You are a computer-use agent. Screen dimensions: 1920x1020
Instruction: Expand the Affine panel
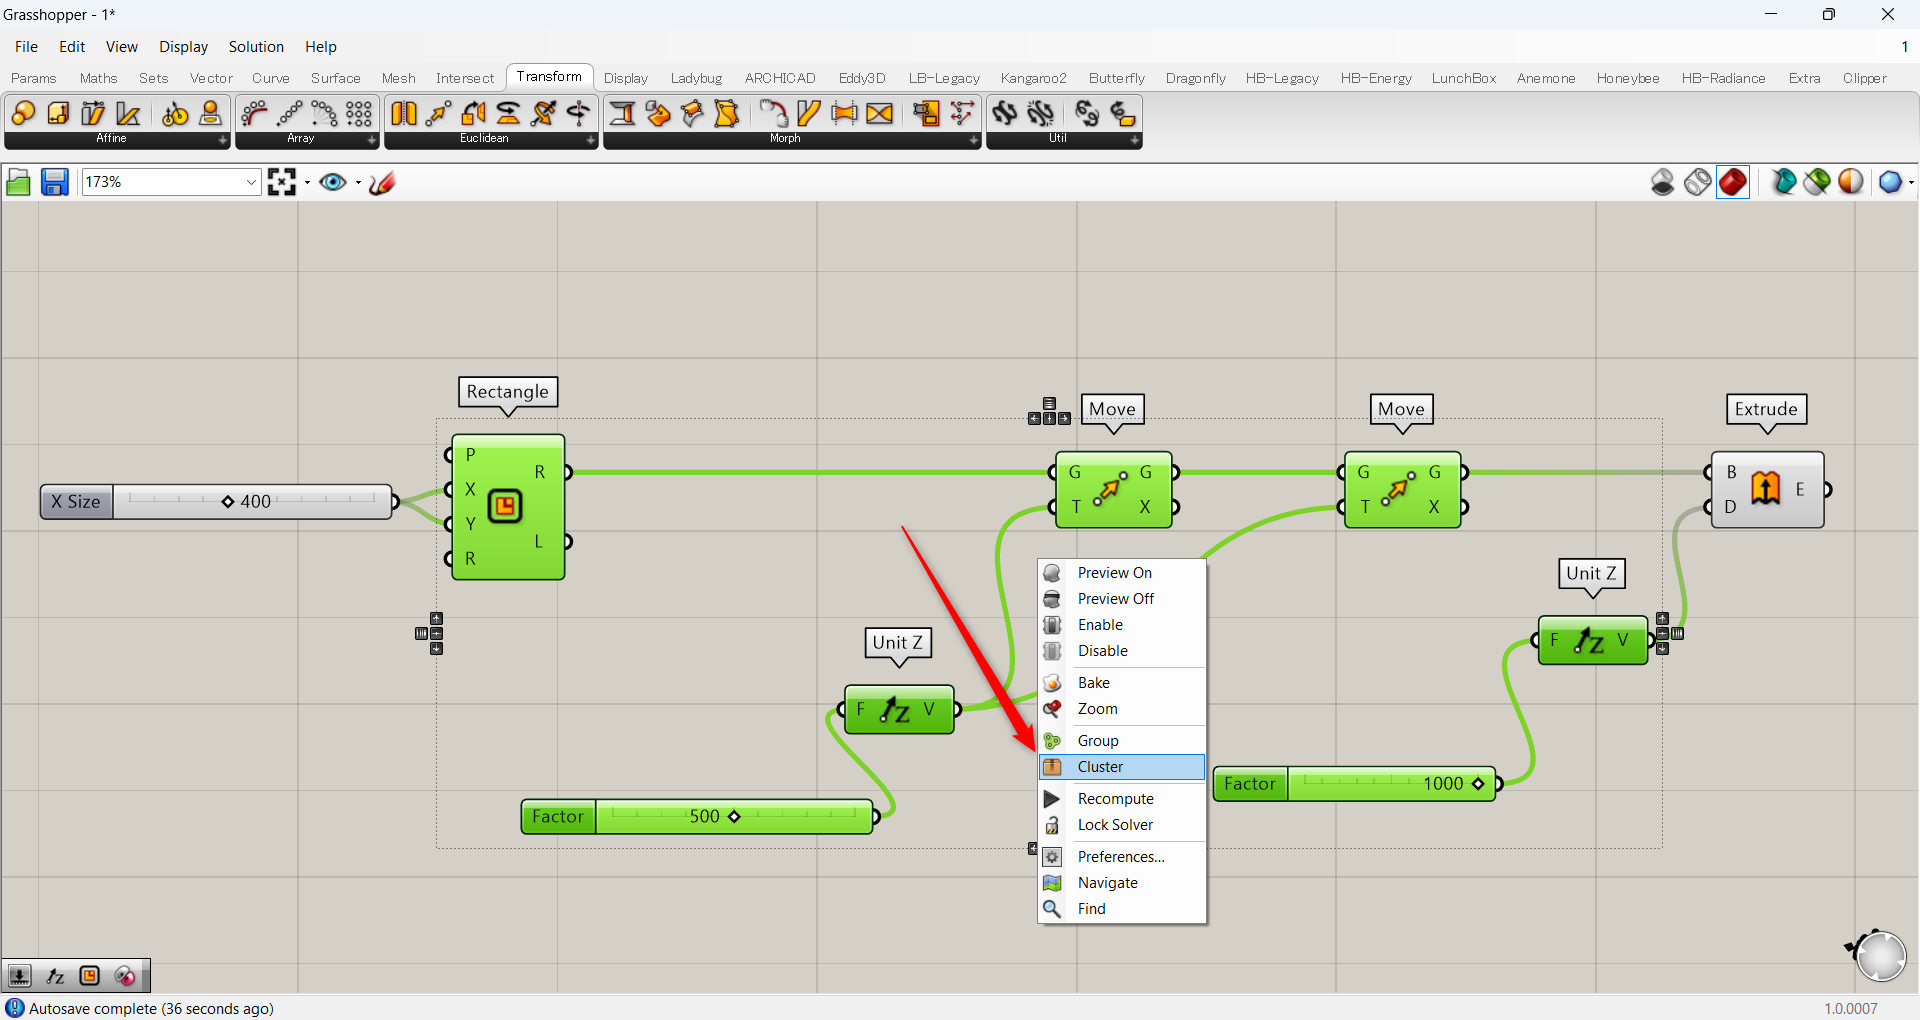pyautogui.click(x=222, y=141)
